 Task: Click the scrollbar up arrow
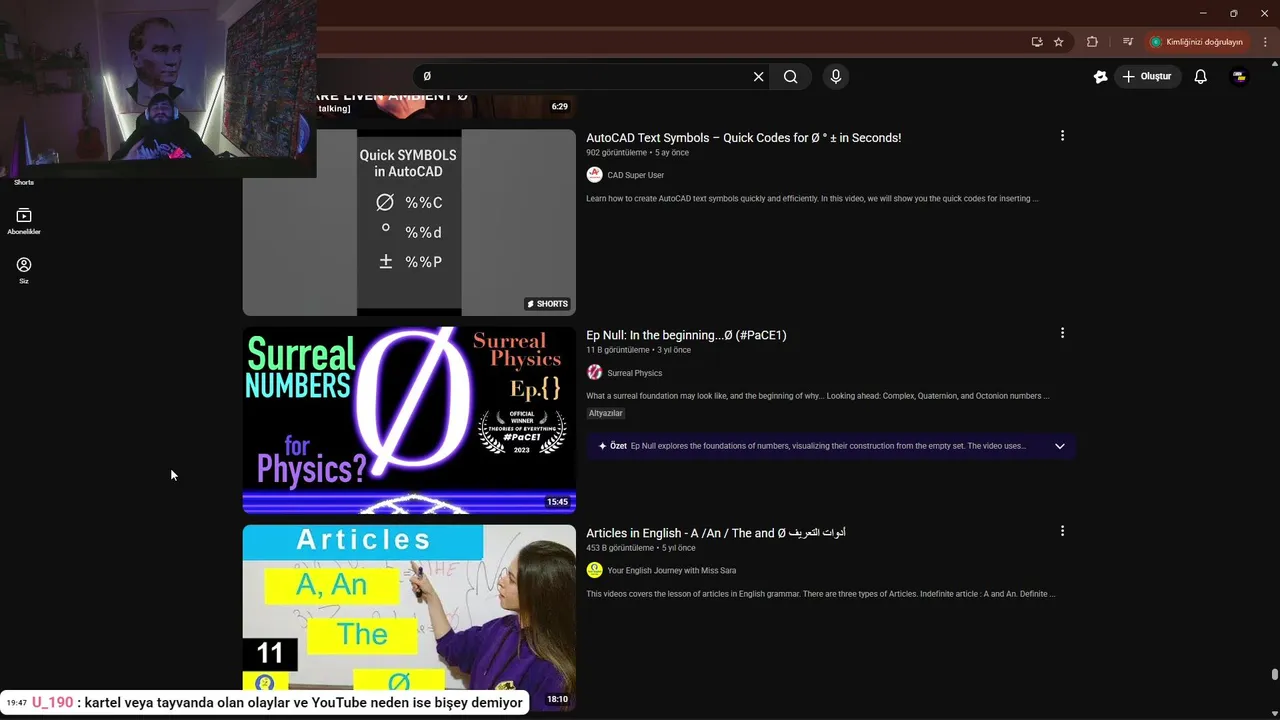point(1274,65)
